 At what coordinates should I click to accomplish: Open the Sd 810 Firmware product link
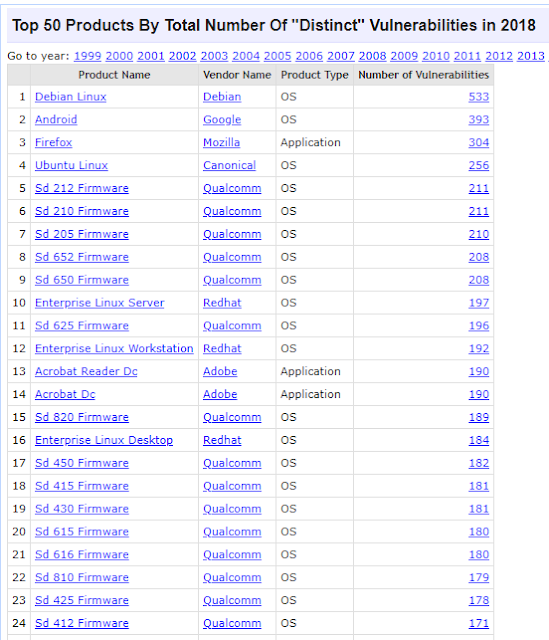82,577
